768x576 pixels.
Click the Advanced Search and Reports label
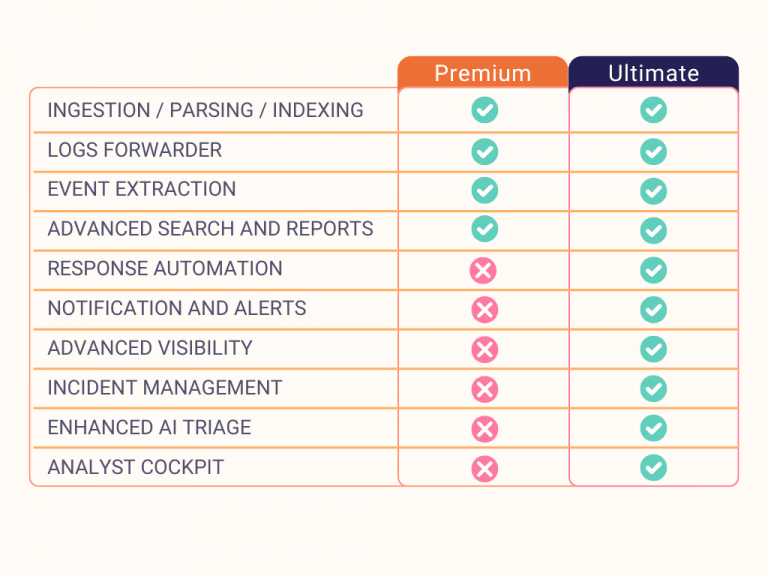pos(210,229)
